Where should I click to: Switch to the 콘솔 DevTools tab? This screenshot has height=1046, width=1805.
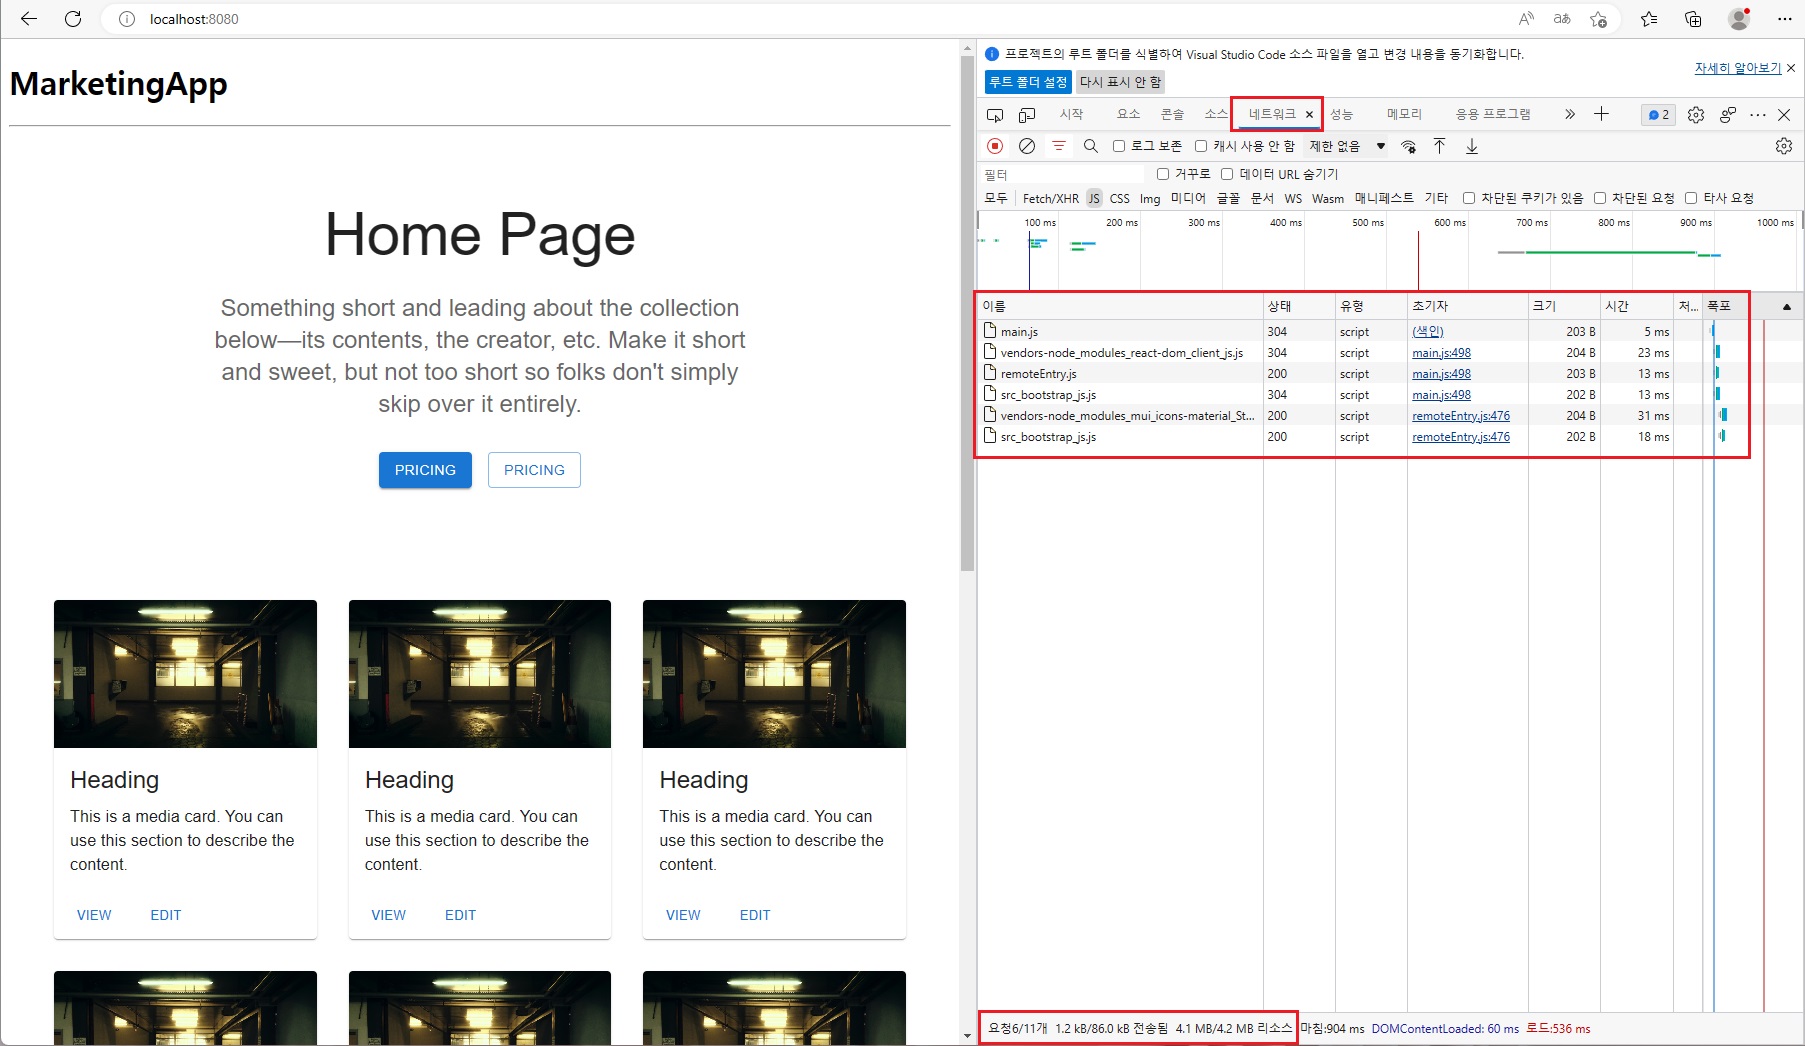tap(1172, 114)
